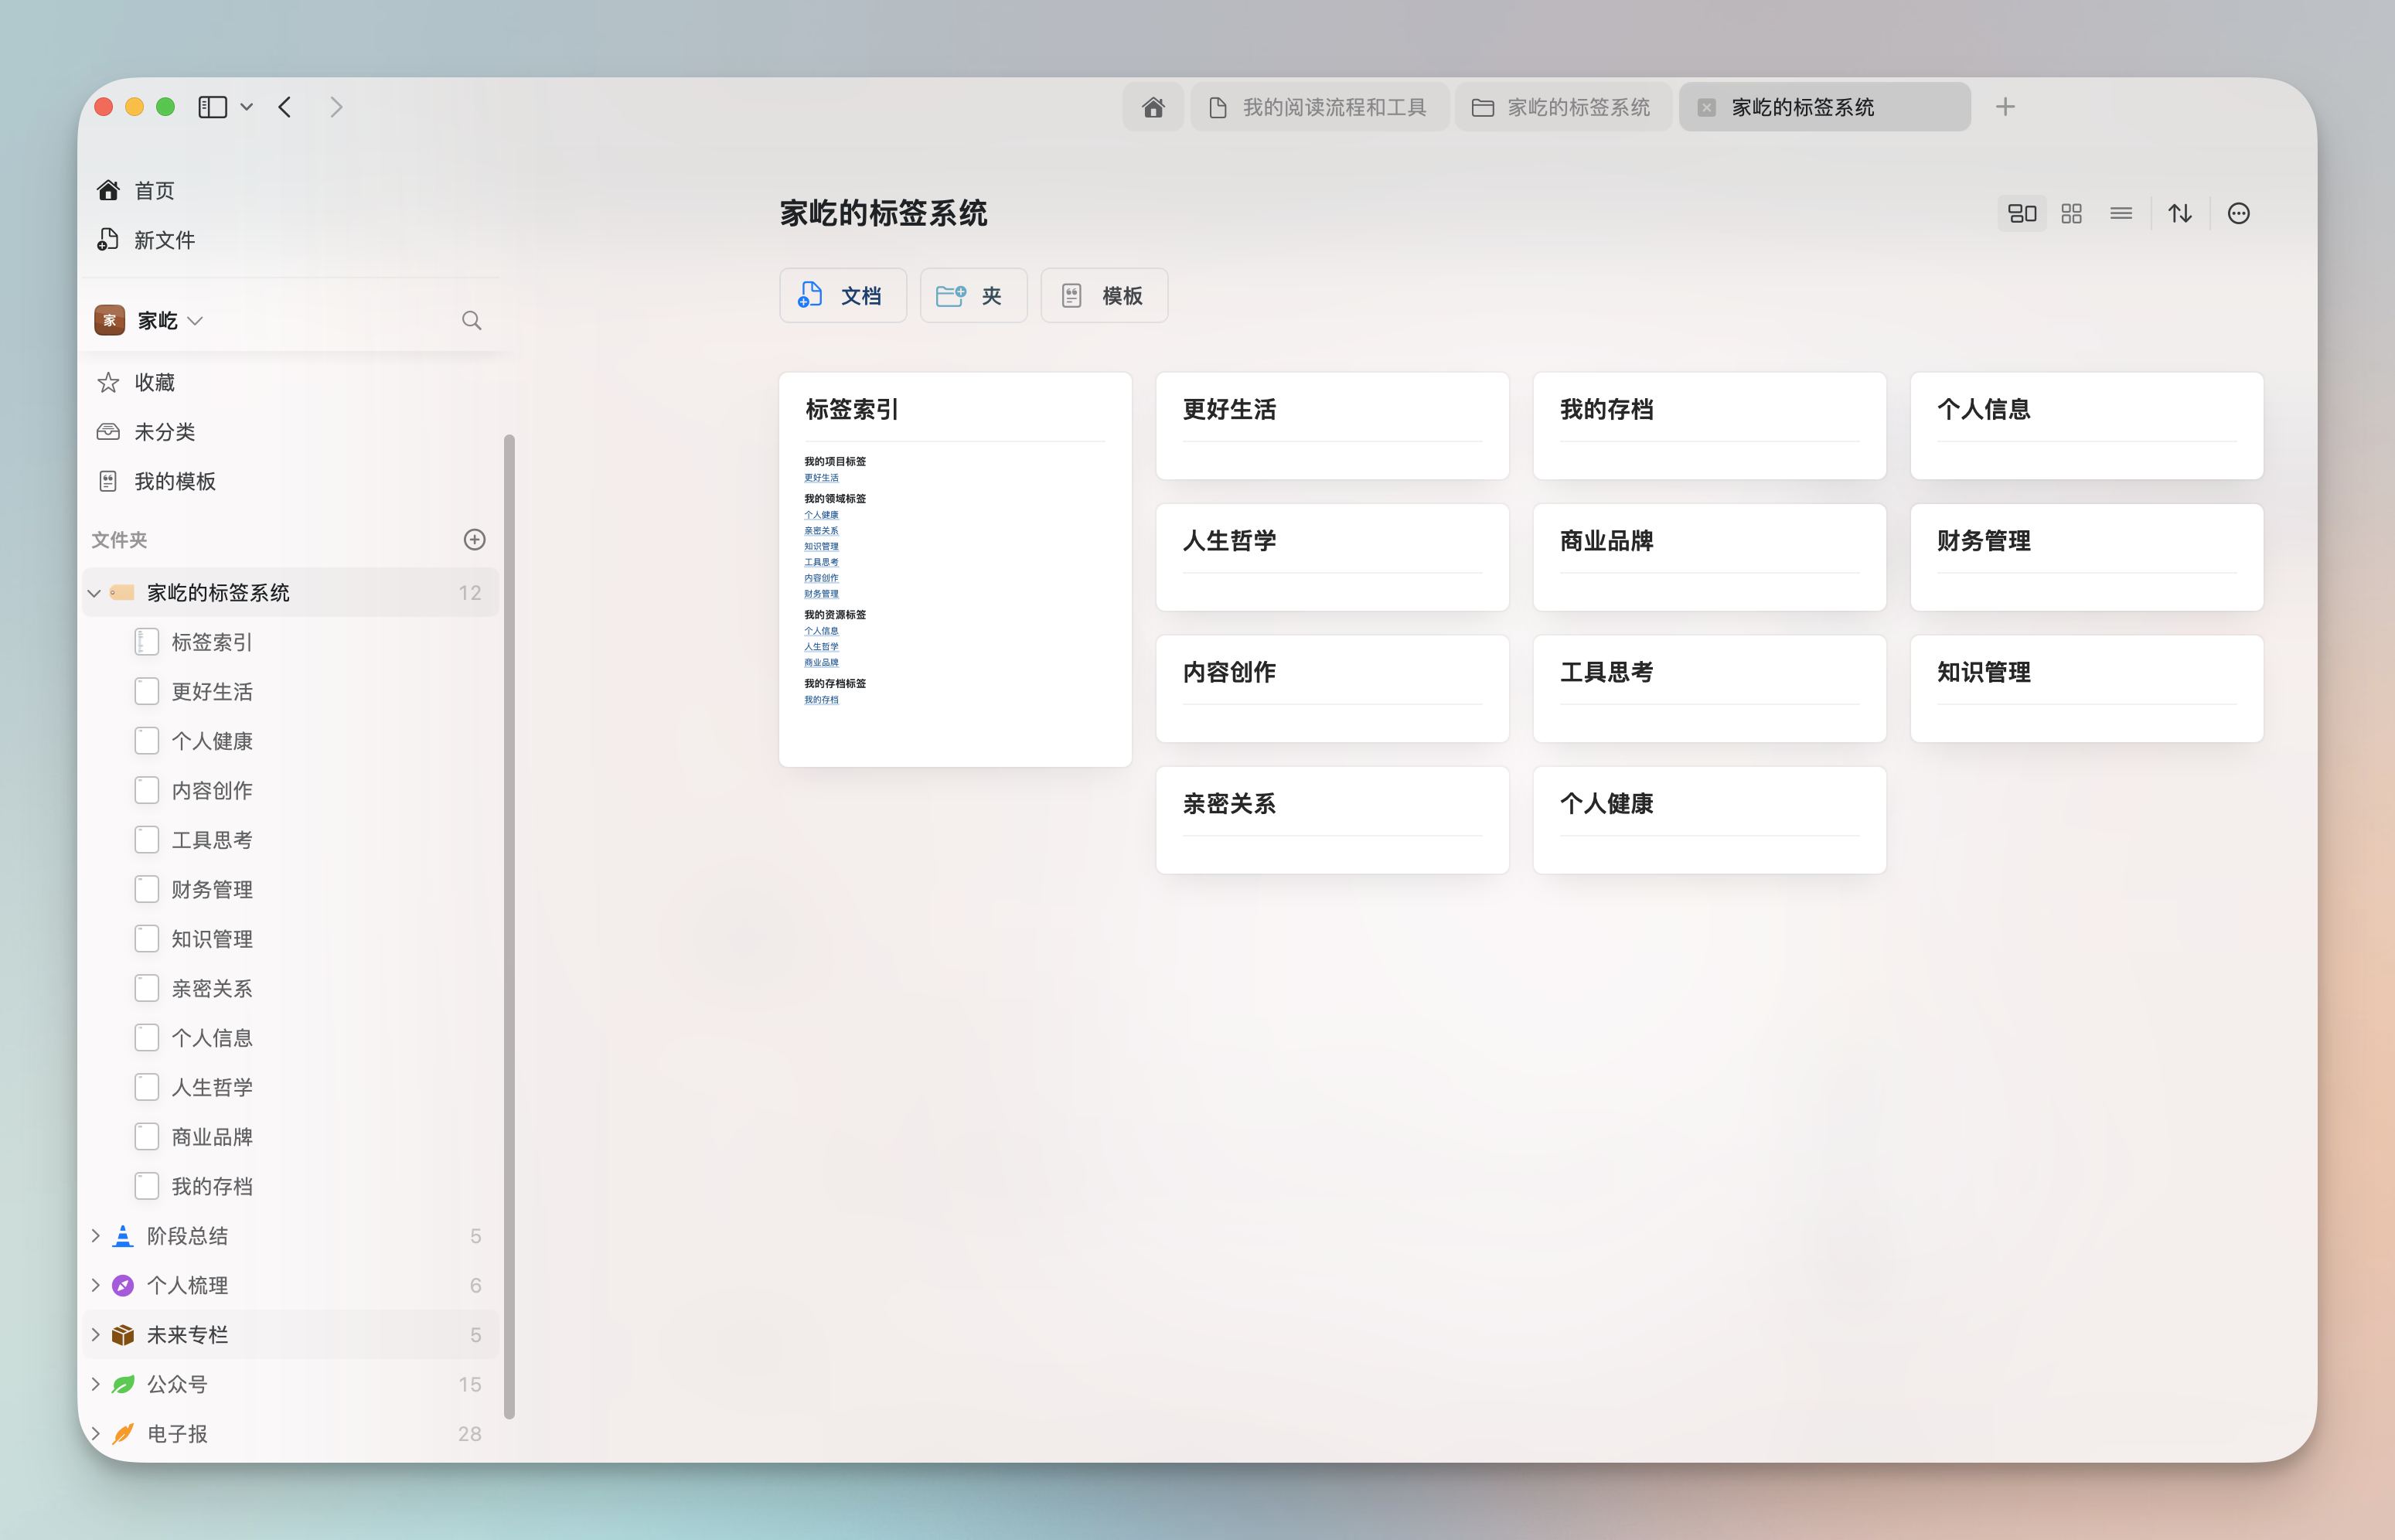This screenshot has height=1540, width=2395.
Task: Select the card preview view mode
Action: pyautogui.click(x=2022, y=213)
